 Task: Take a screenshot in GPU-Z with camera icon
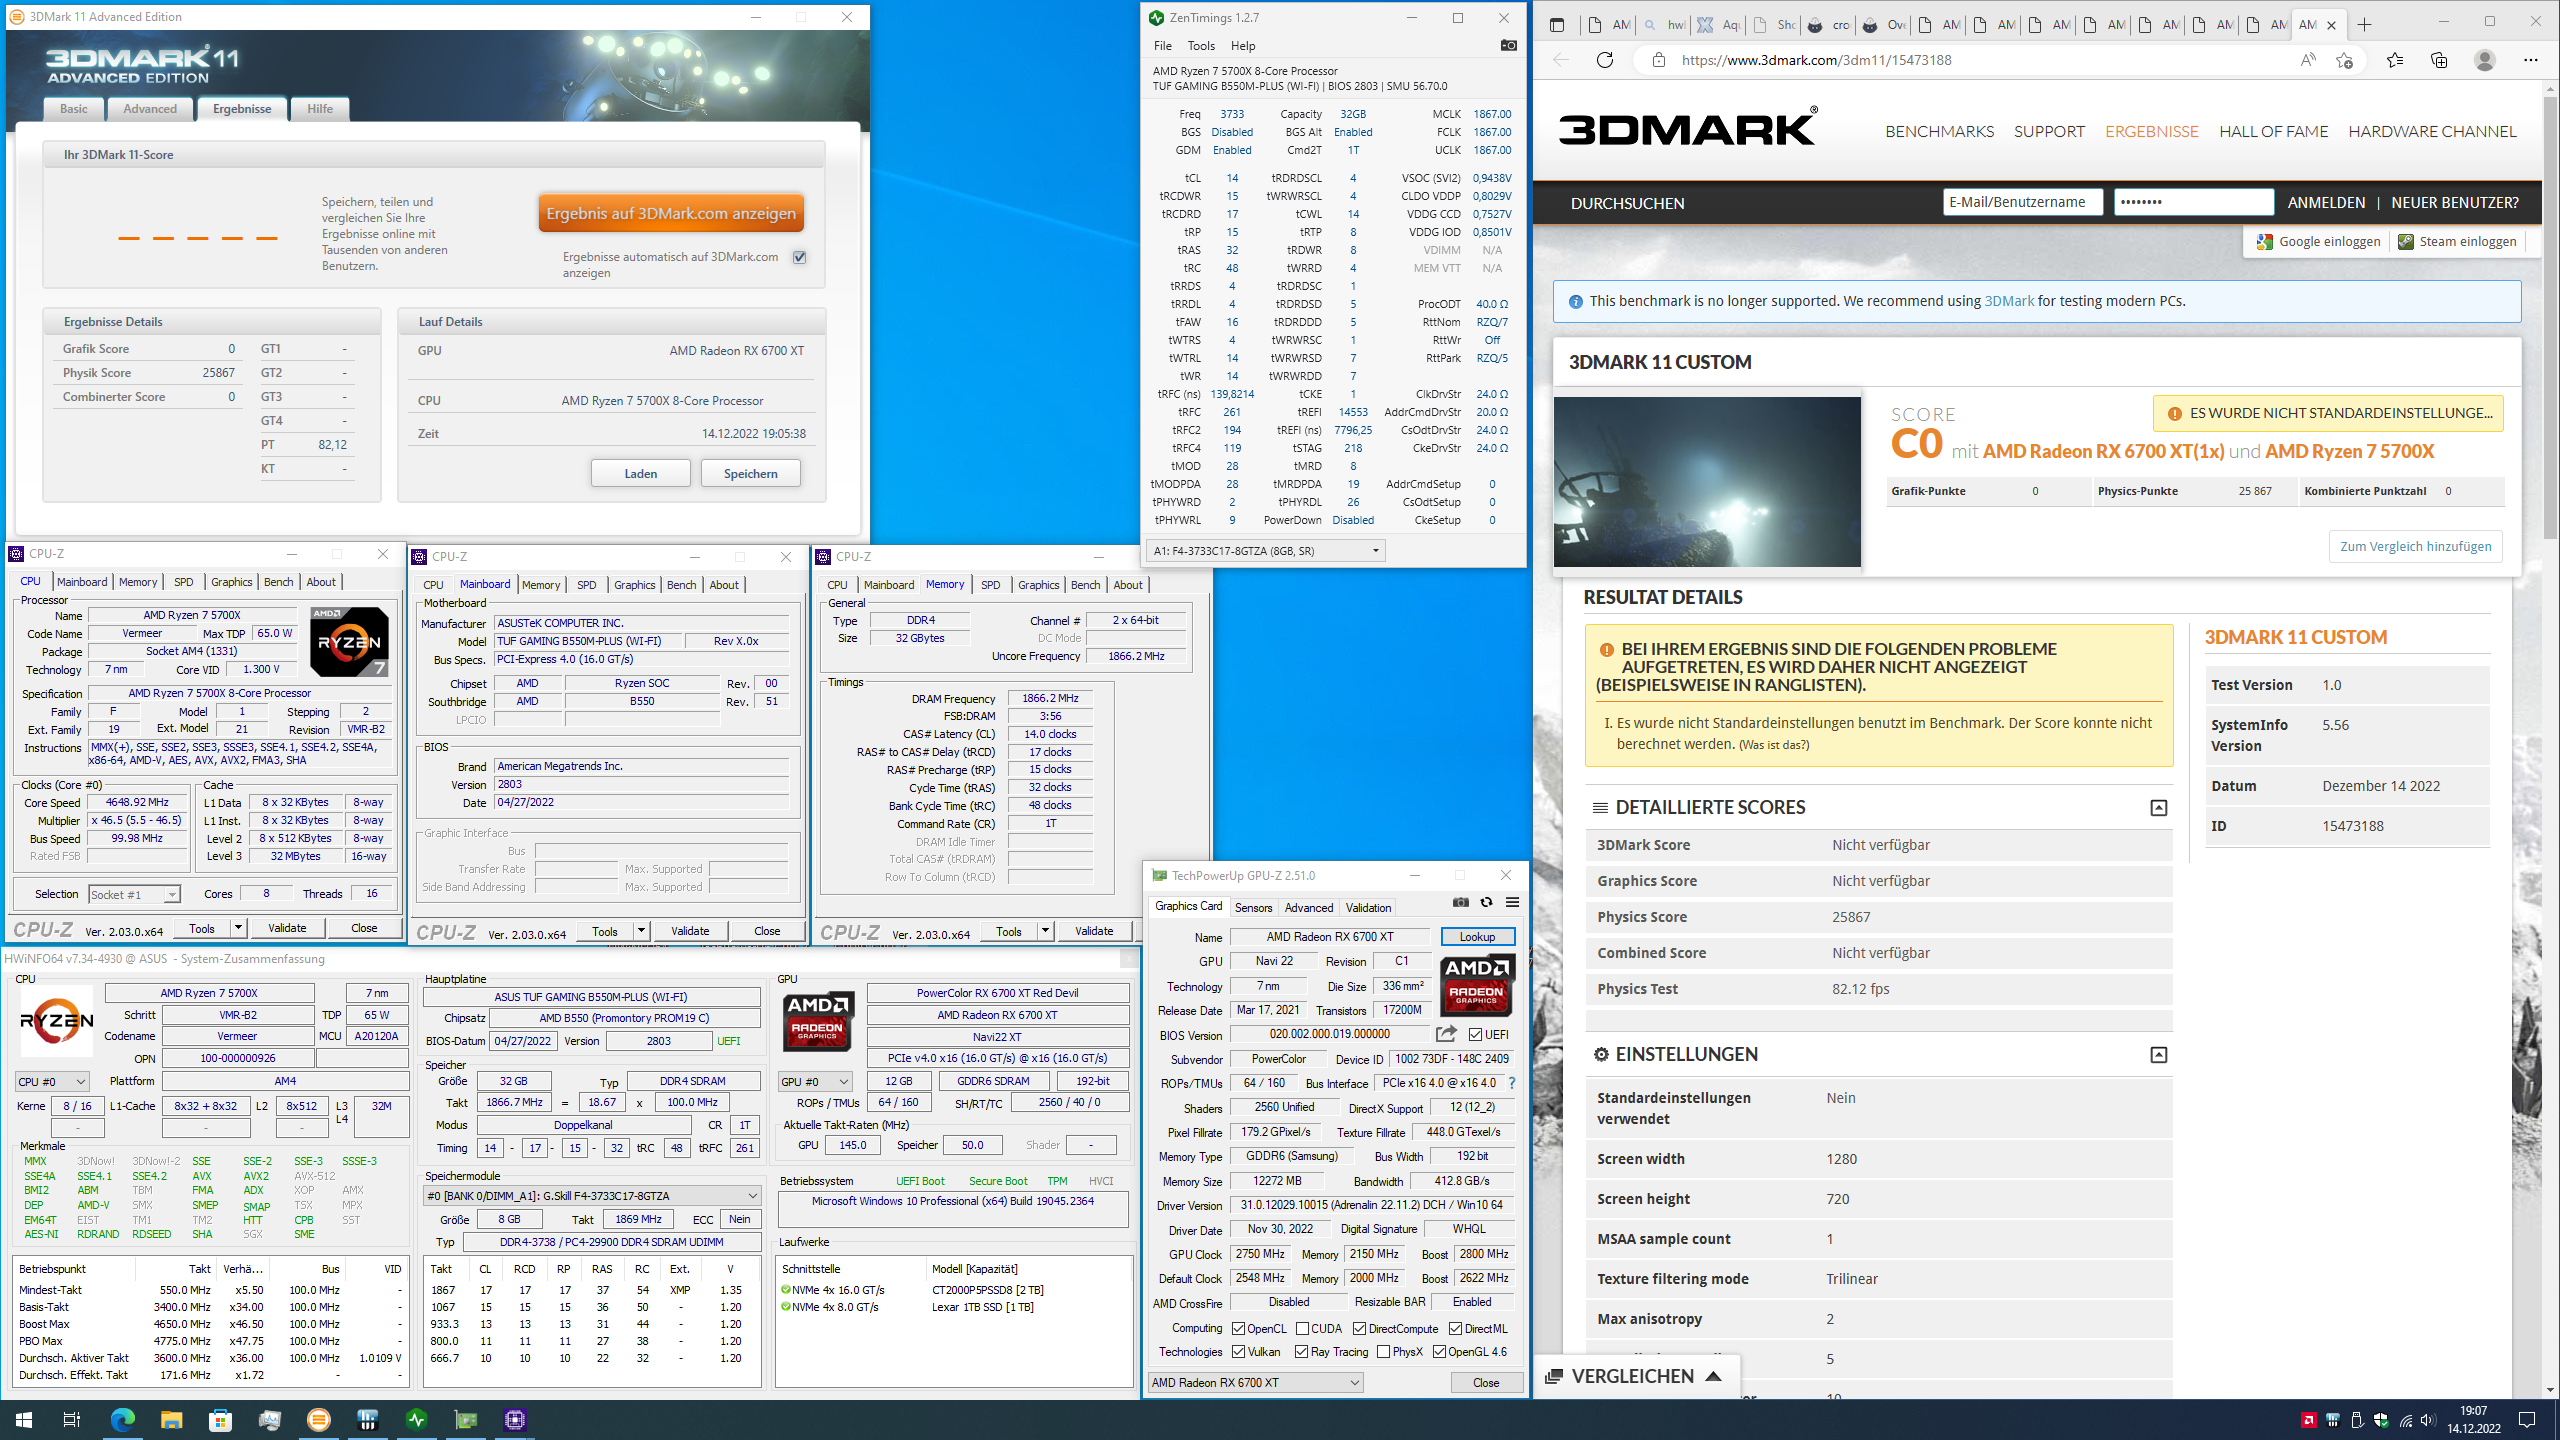[1461, 902]
